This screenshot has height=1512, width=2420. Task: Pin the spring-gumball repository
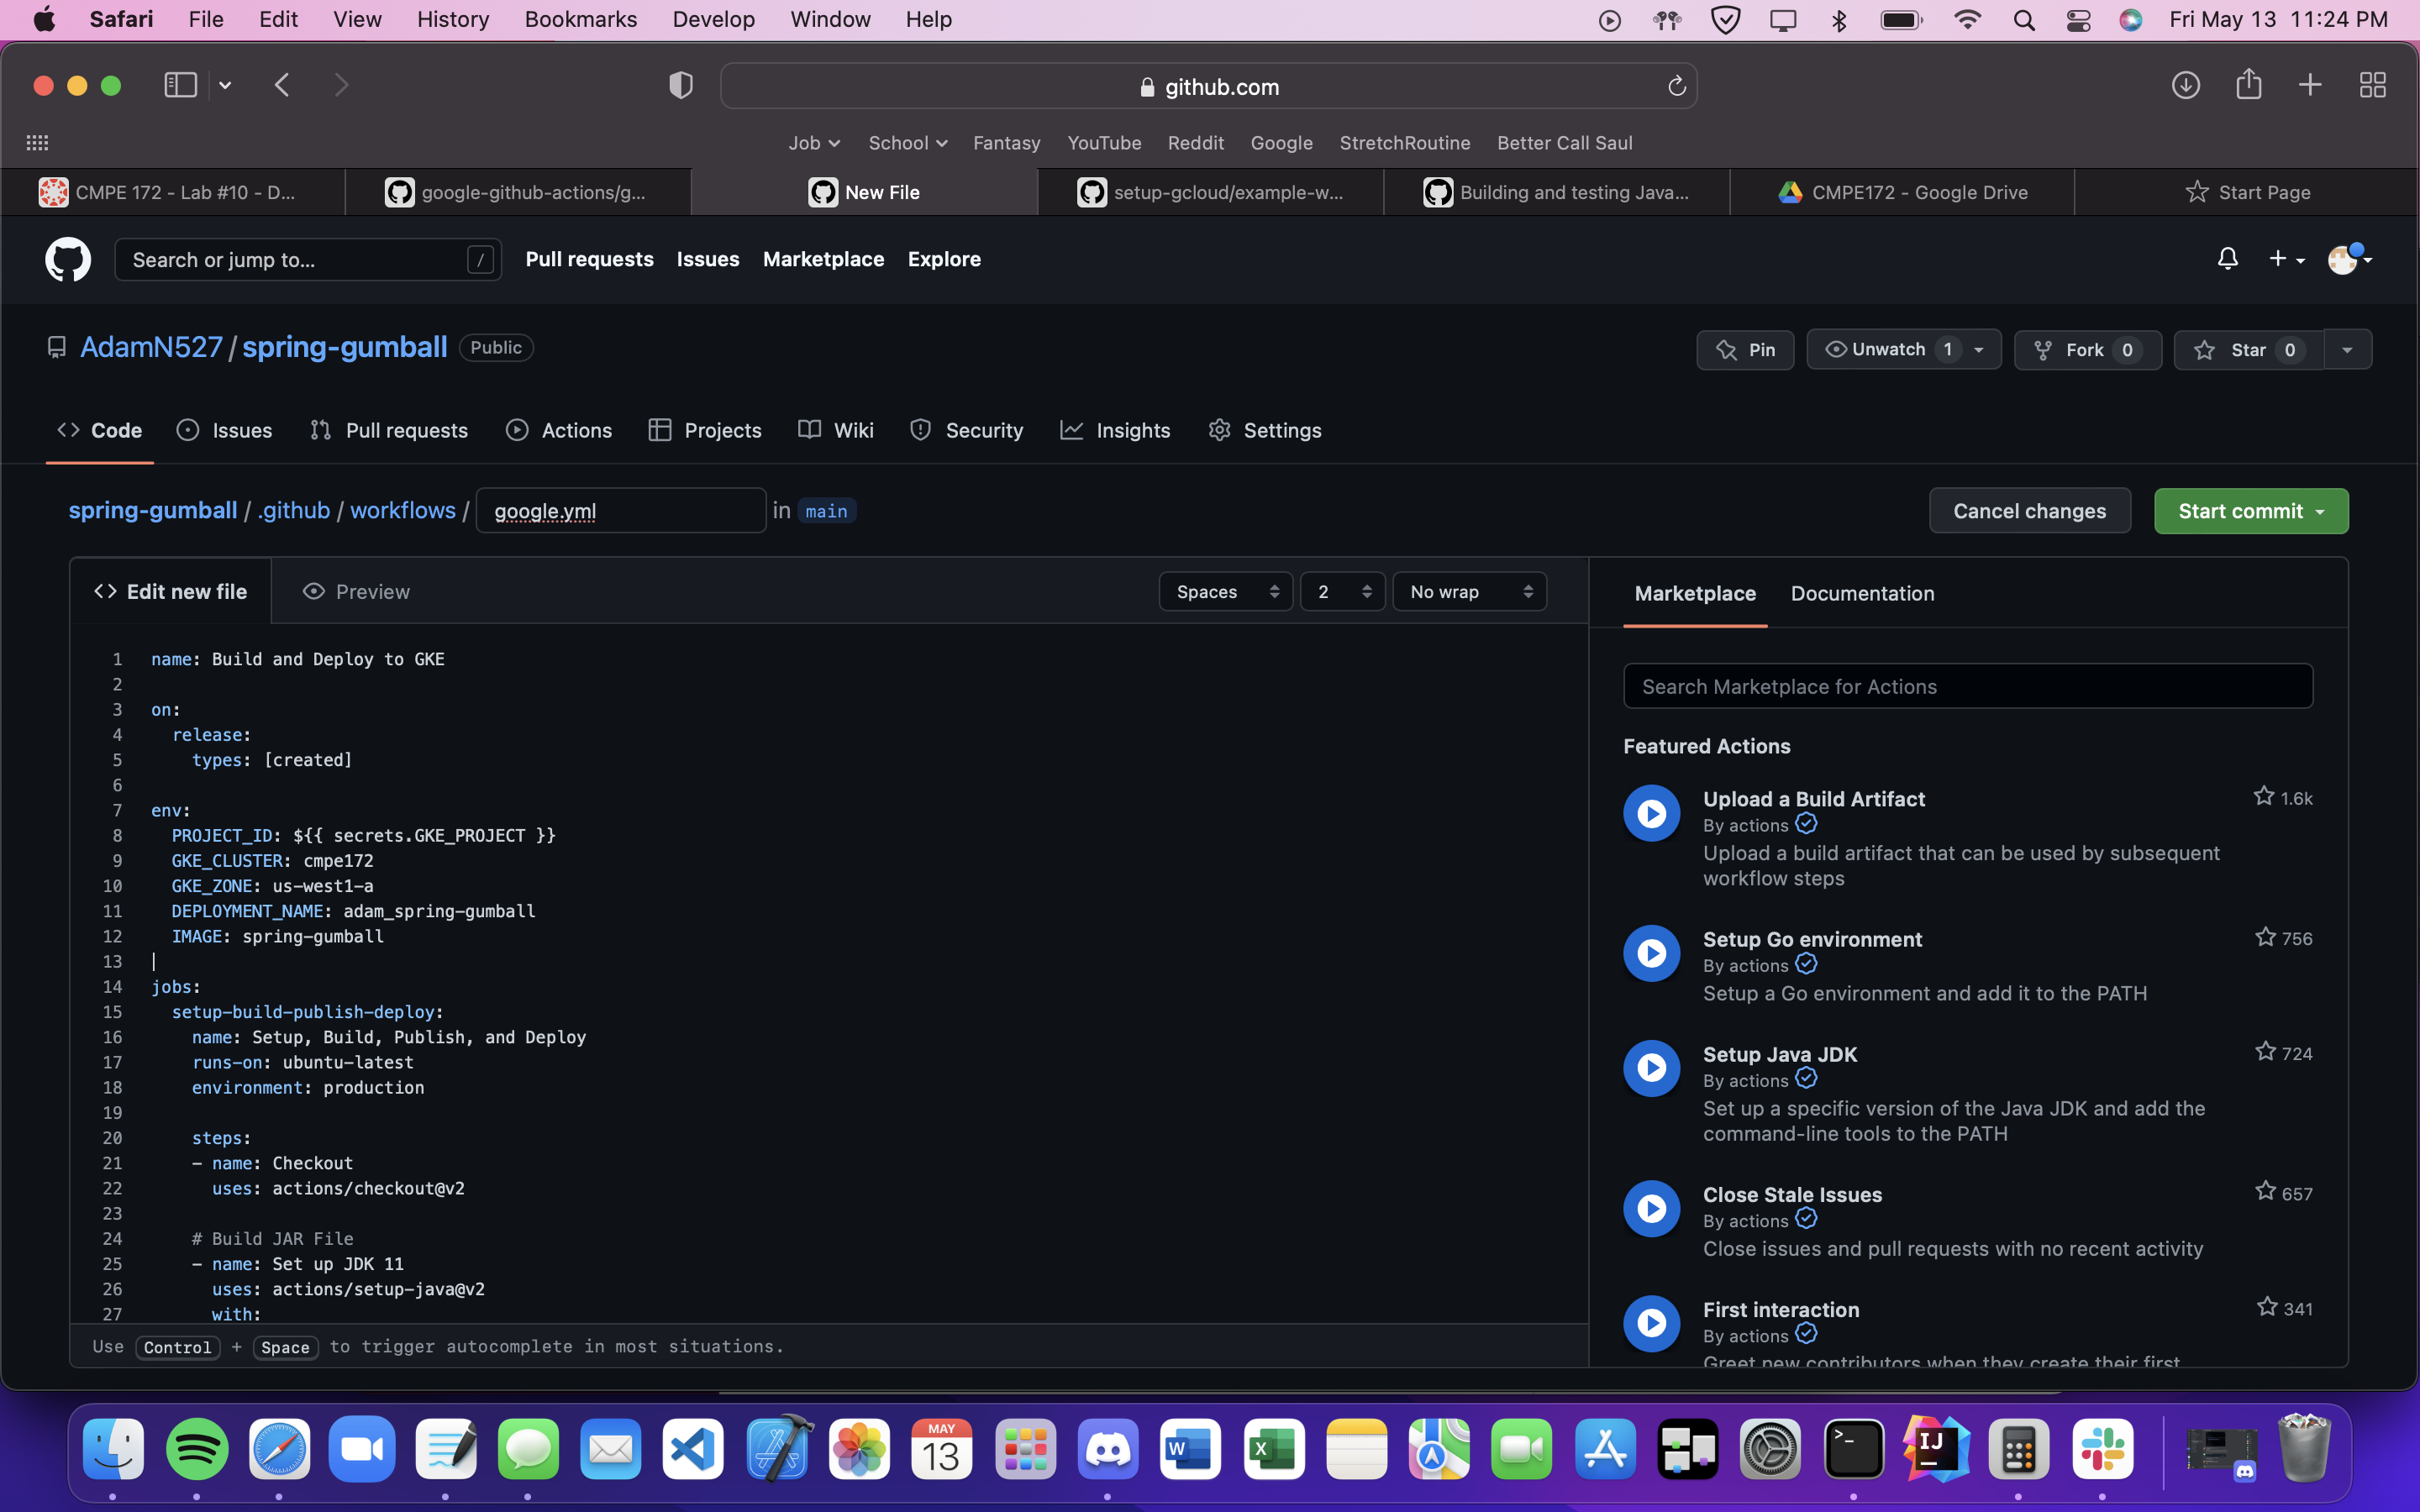coord(1745,350)
